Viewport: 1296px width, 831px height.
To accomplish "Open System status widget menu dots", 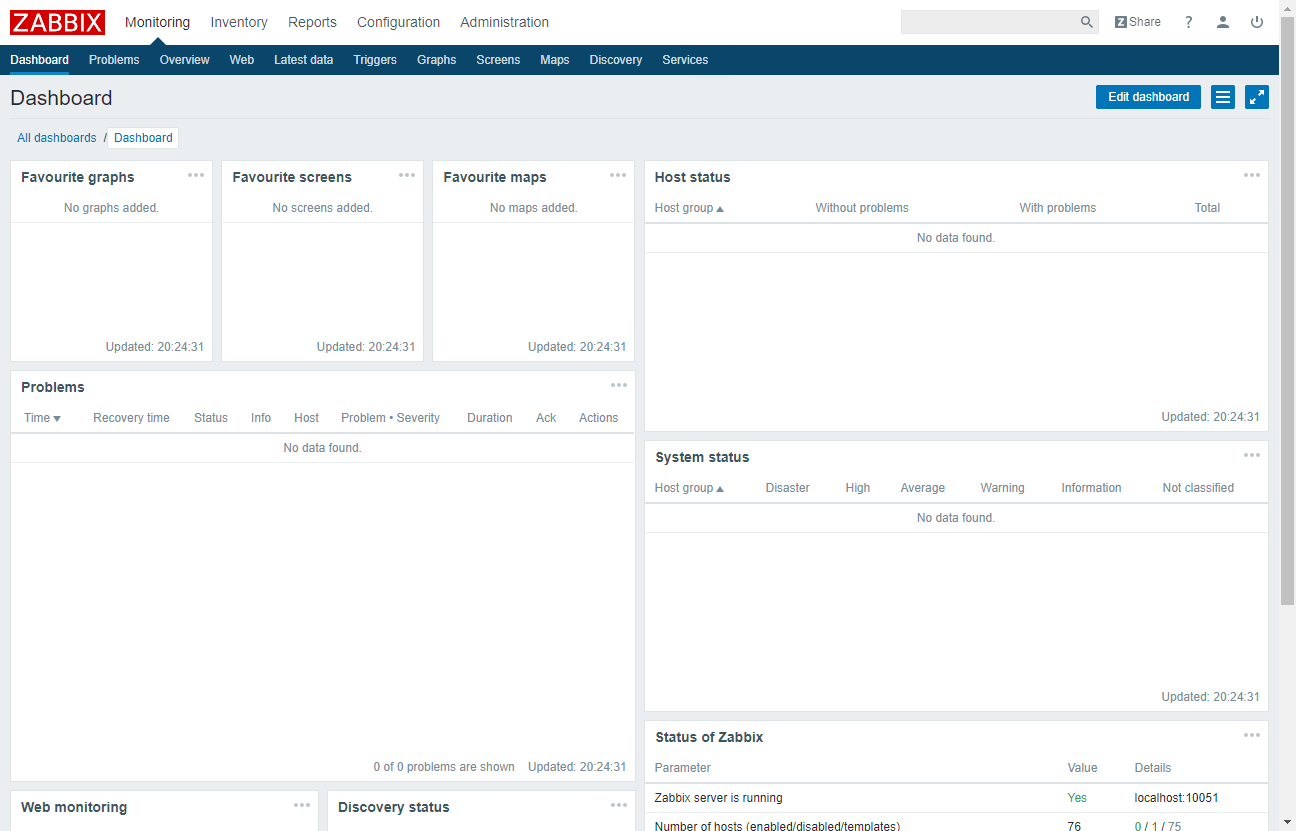I will (x=1252, y=455).
